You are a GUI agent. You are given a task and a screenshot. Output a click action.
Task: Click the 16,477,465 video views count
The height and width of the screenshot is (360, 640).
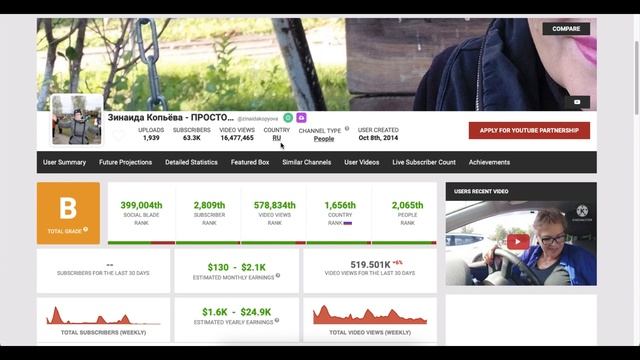(237, 138)
